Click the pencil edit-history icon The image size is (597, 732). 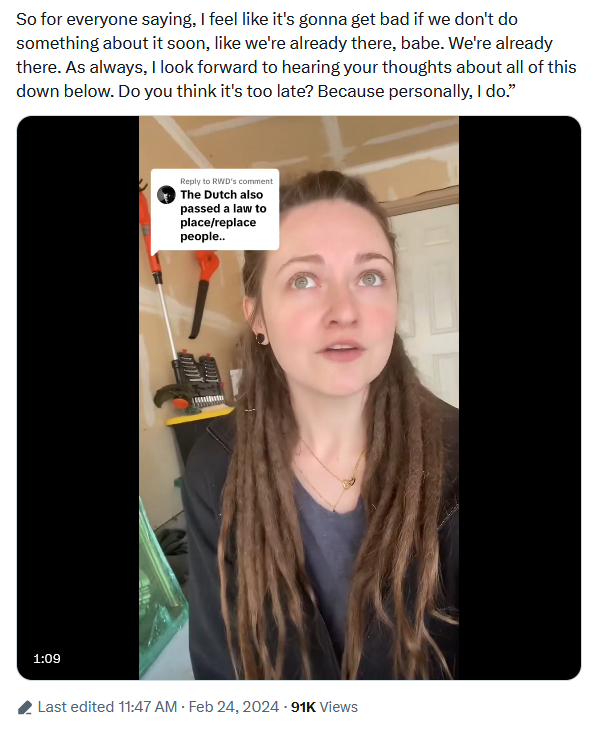[25, 707]
